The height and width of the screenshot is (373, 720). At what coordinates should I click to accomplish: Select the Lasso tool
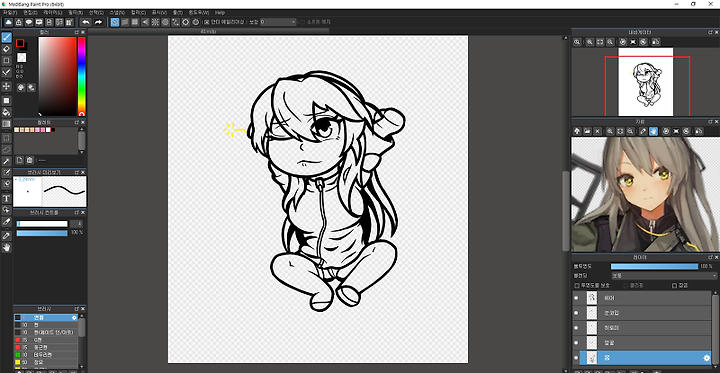6,149
